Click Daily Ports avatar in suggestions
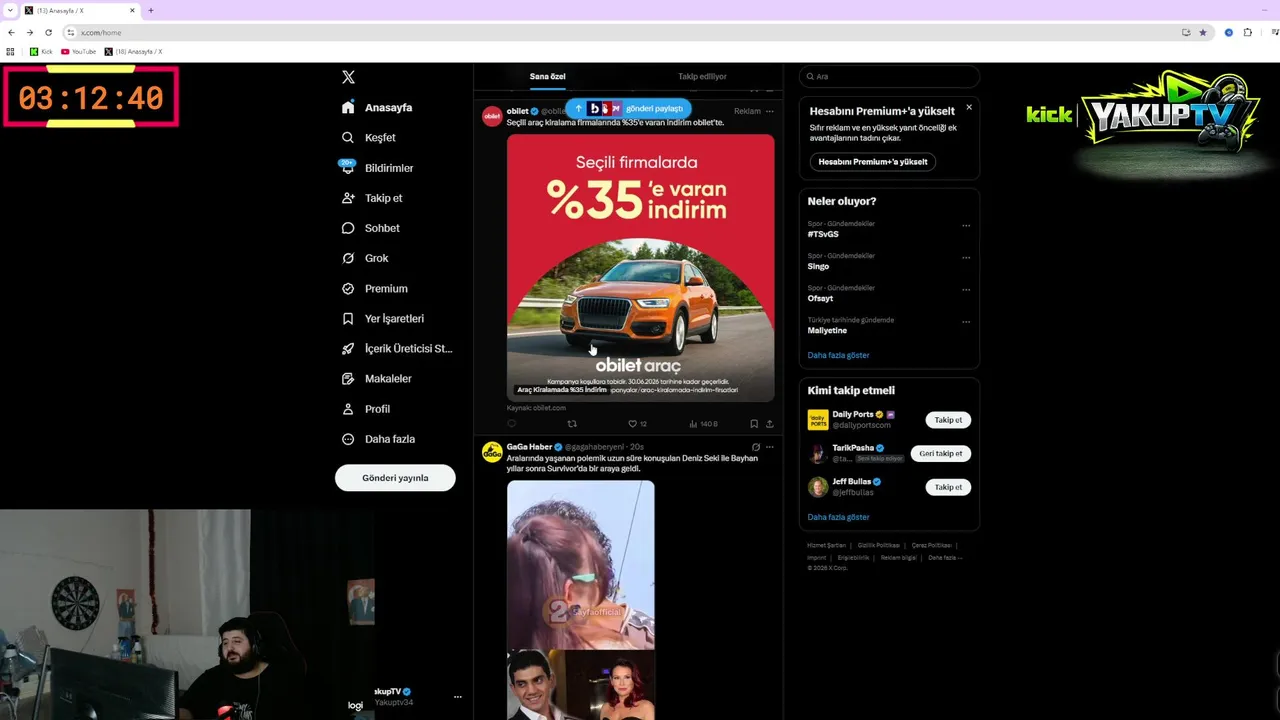 click(818, 420)
